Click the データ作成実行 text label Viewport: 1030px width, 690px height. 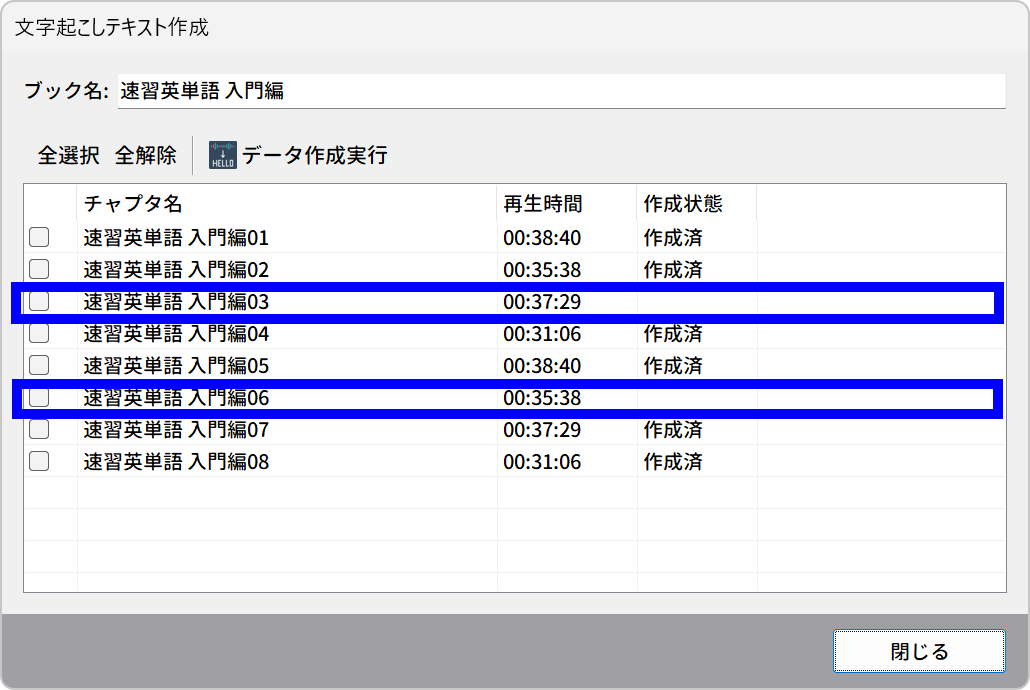coord(315,156)
